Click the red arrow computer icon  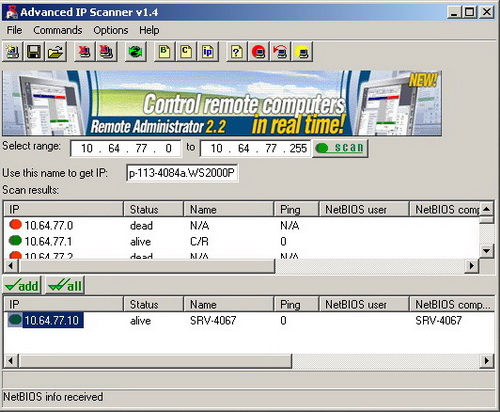(x=280, y=52)
